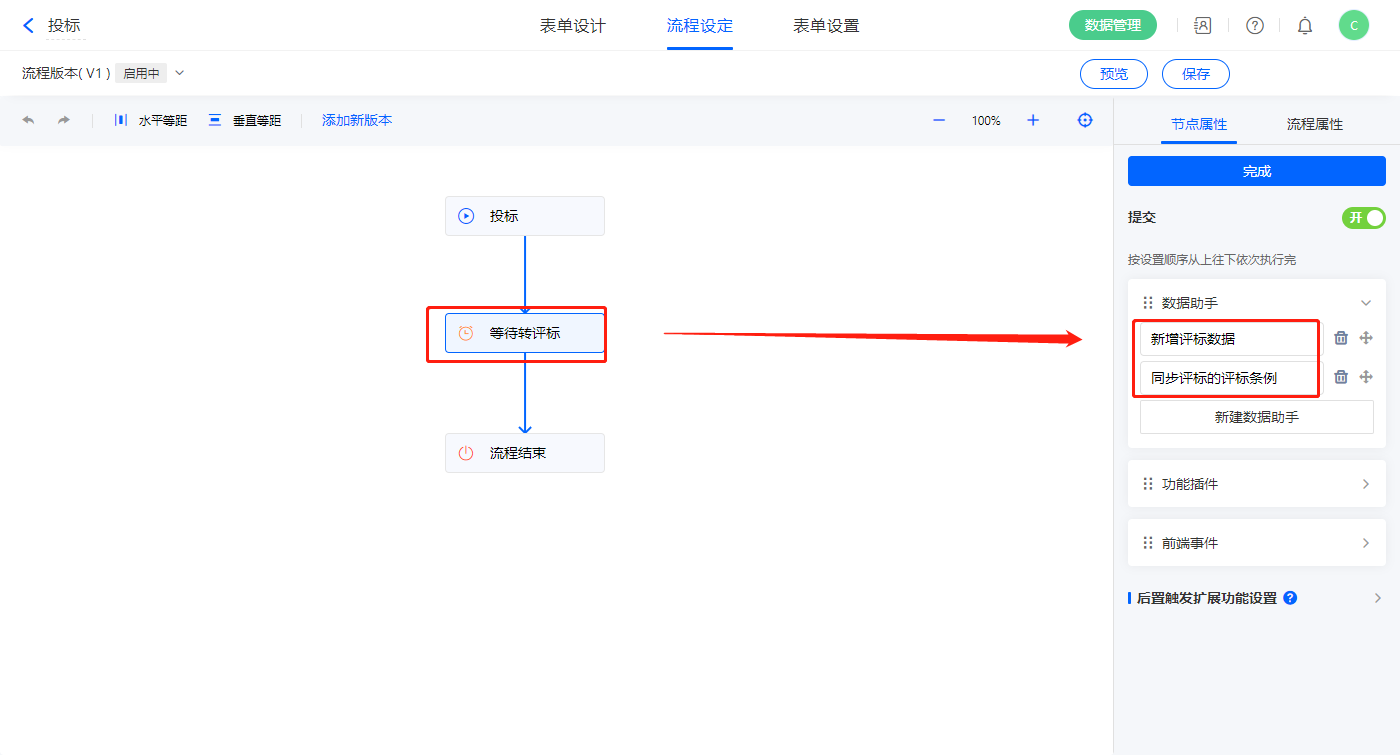Click the 新建数据助手 button

coord(1256,417)
